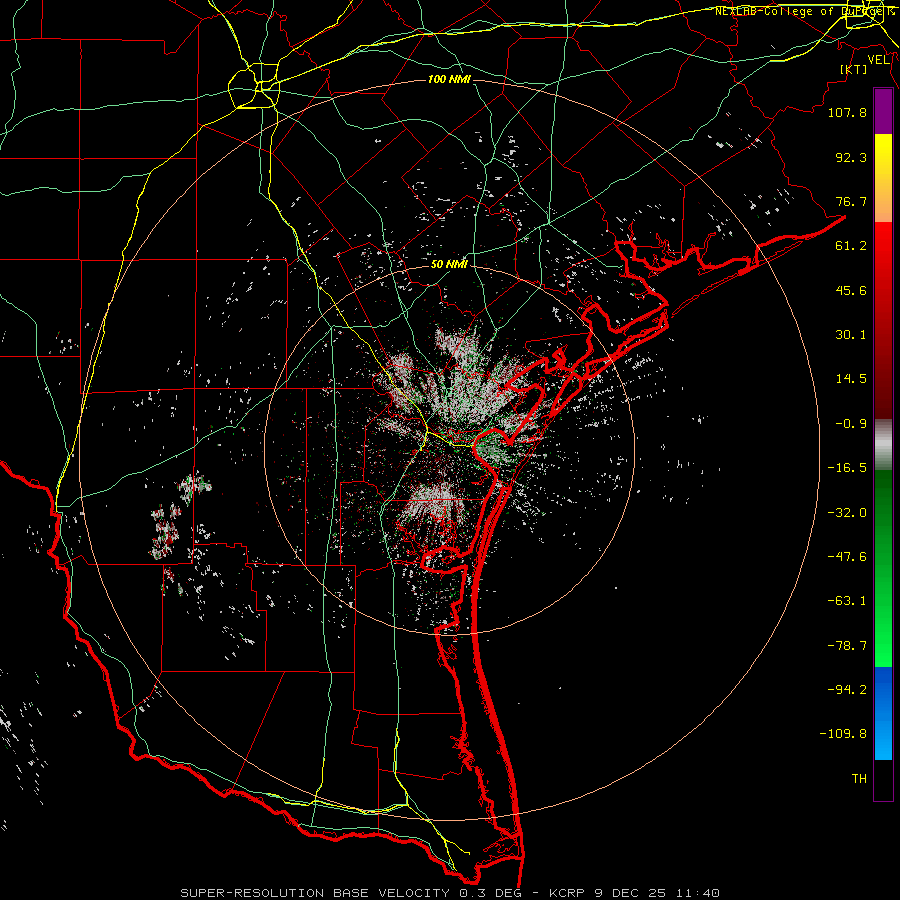Viewport: 900px width, 900px height.
Task: Click the NEXLAB-College of DuPage watermark text
Action: click(806, 11)
